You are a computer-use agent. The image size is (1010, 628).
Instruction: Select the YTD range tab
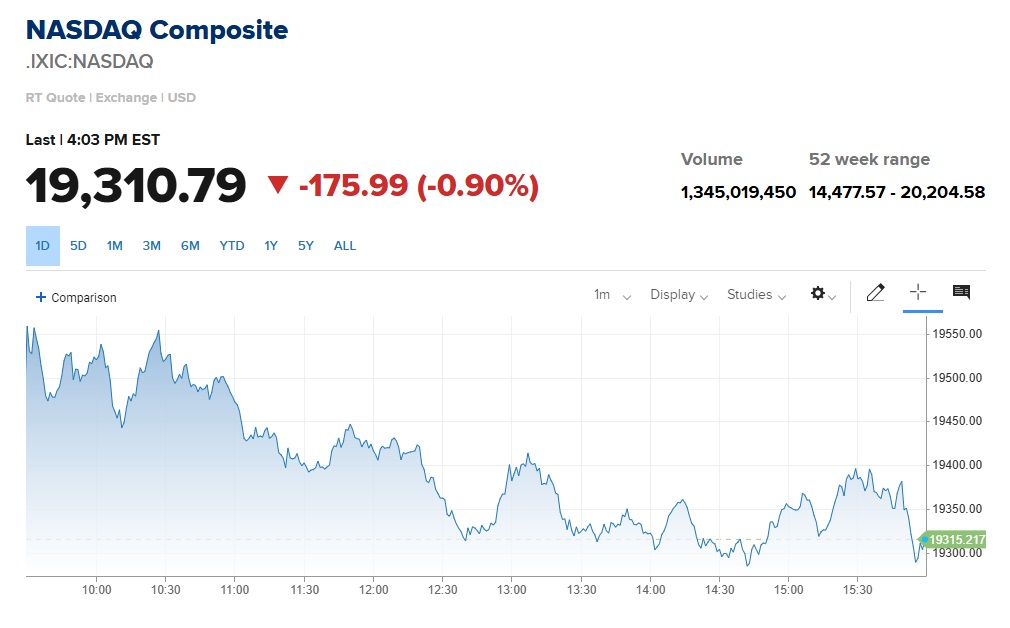point(232,246)
